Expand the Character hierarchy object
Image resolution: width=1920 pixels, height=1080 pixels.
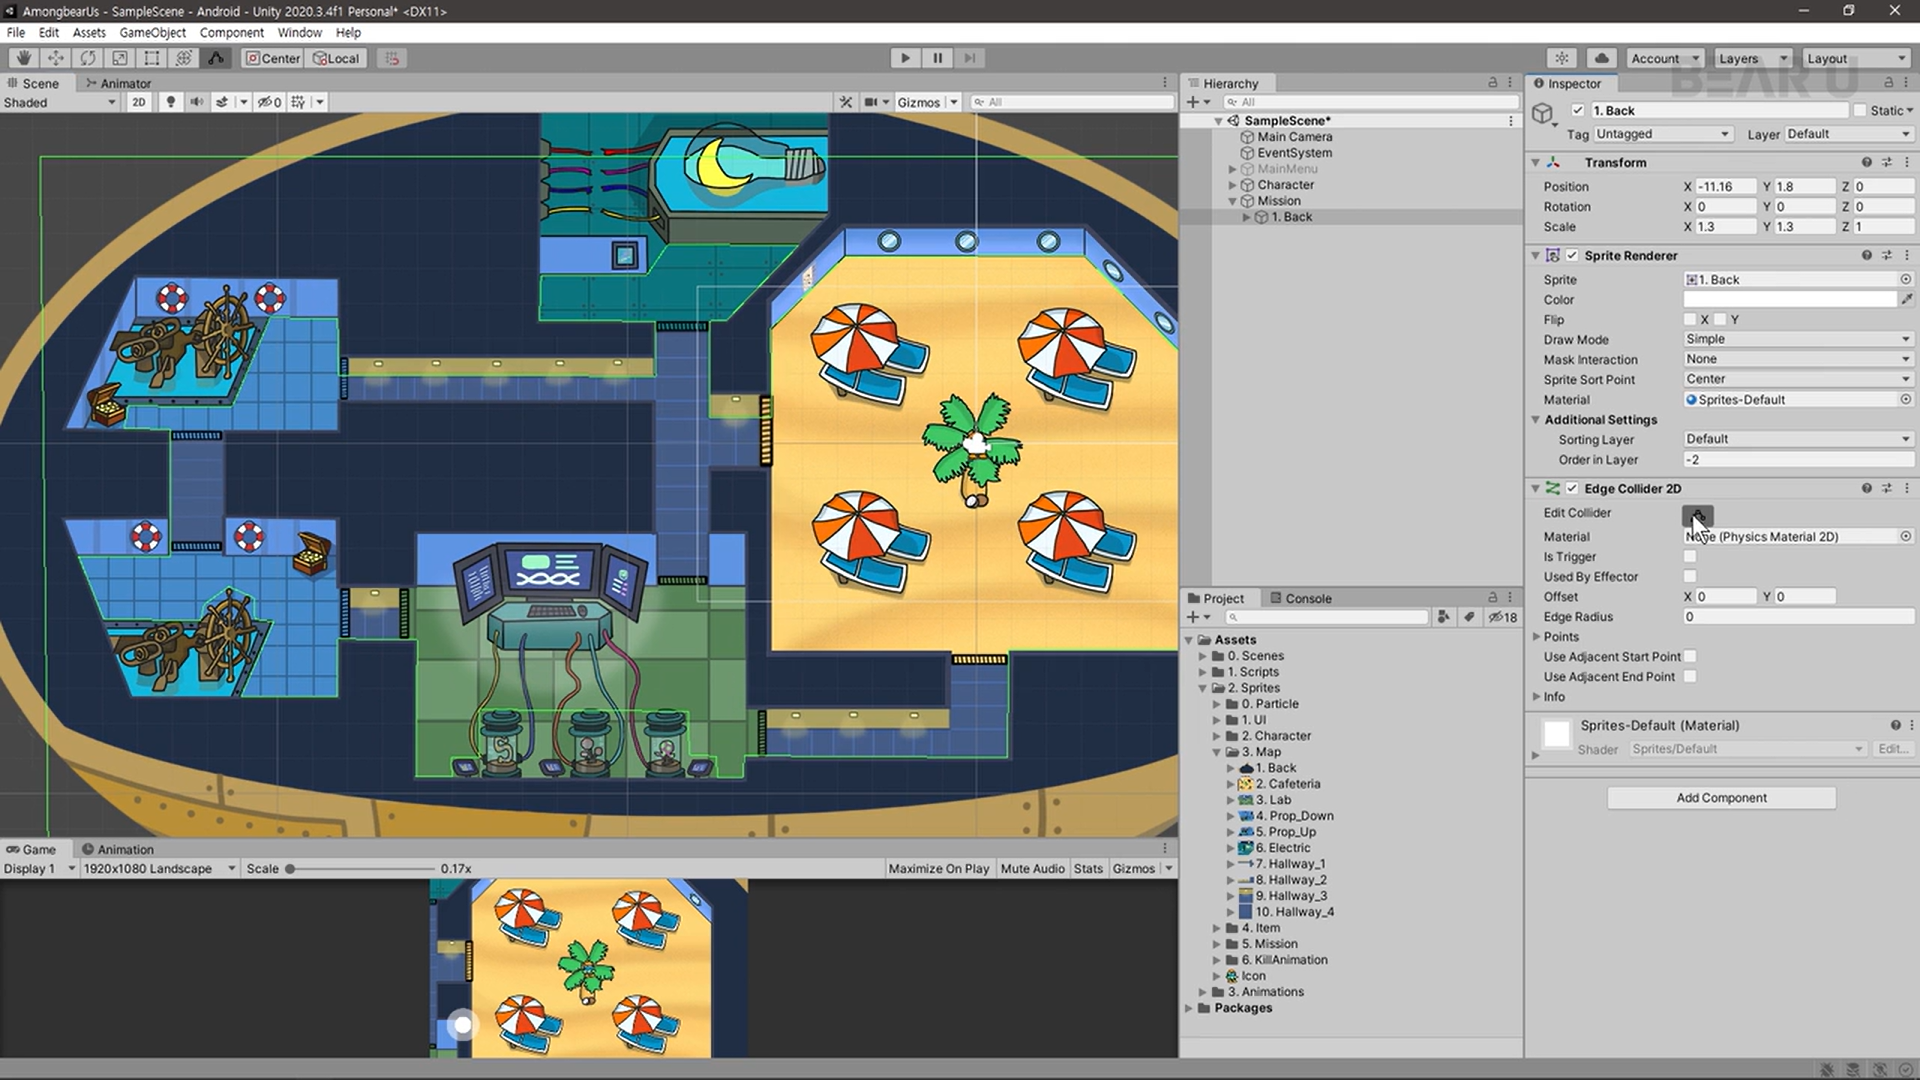pos(1233,185)
